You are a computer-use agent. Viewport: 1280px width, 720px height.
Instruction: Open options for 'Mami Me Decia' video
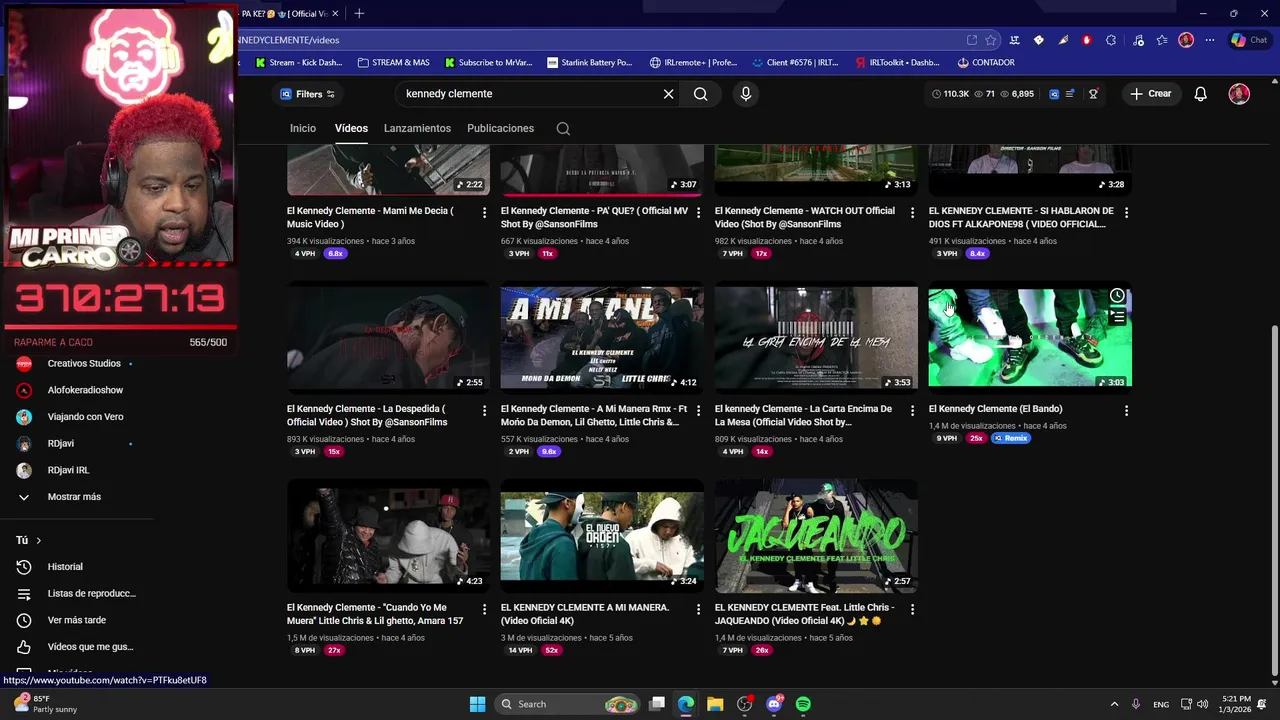(x=484, y=212)
